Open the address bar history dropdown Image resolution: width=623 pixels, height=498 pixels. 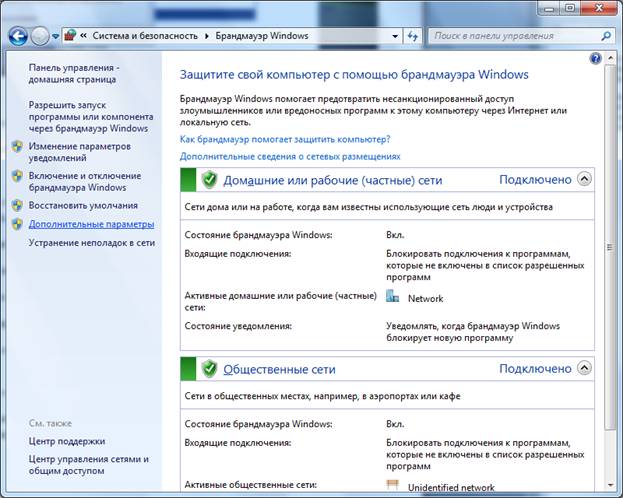pyautogui.click(x=395, y=36)
